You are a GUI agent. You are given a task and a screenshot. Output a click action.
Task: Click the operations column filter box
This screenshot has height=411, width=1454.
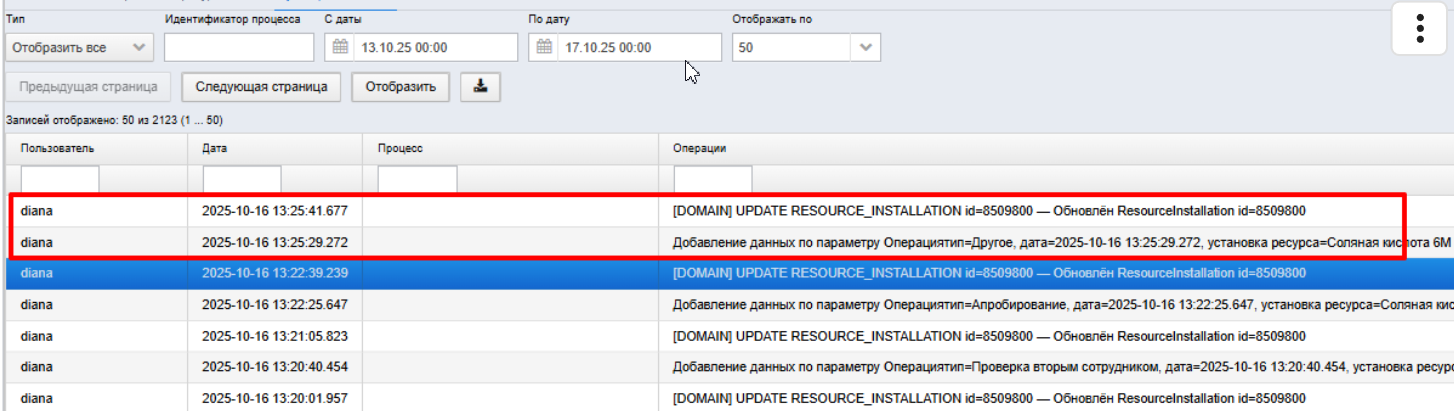(x=714, y=180)
